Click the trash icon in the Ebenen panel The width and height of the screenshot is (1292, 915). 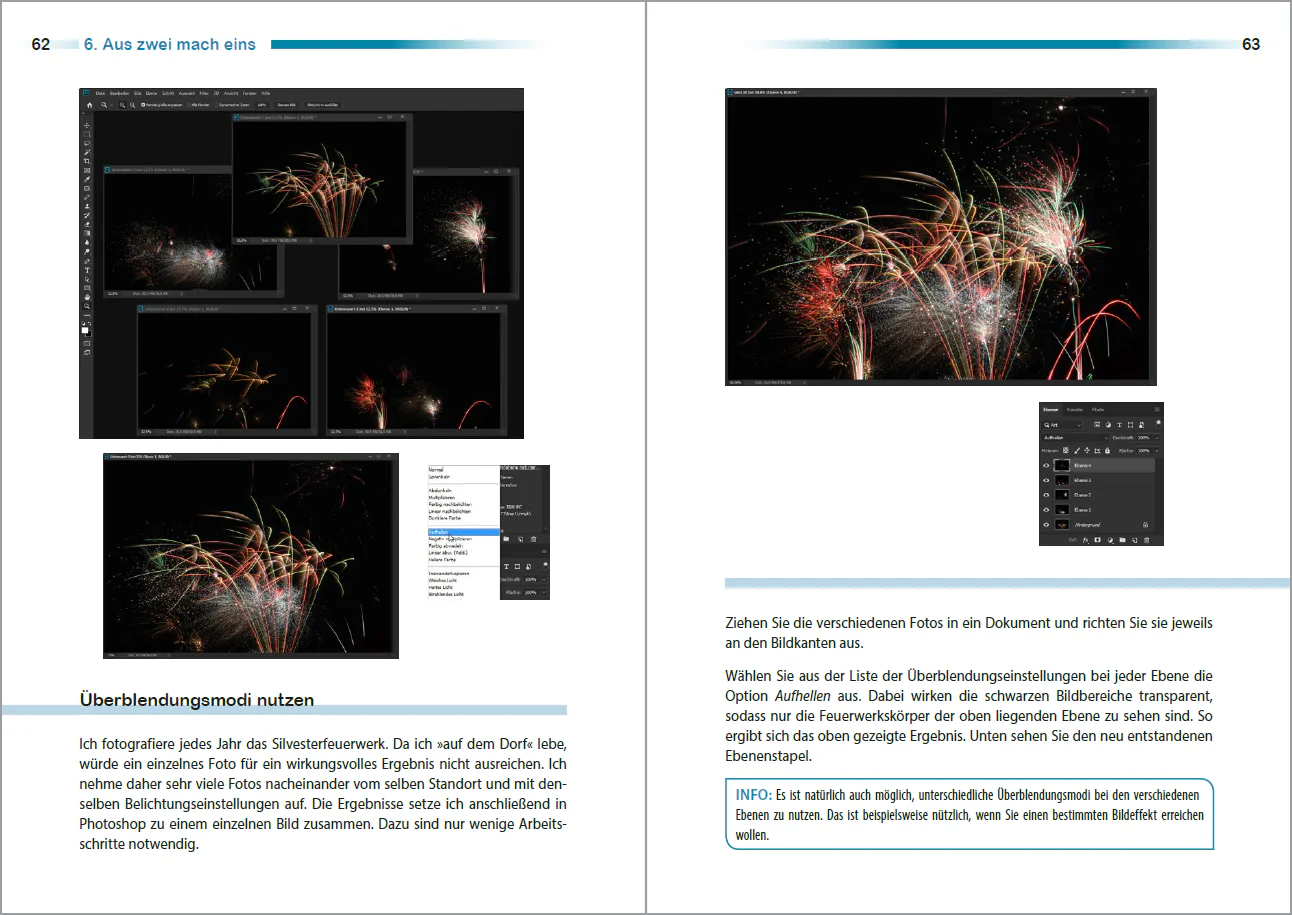click(x=1147, y=540)
